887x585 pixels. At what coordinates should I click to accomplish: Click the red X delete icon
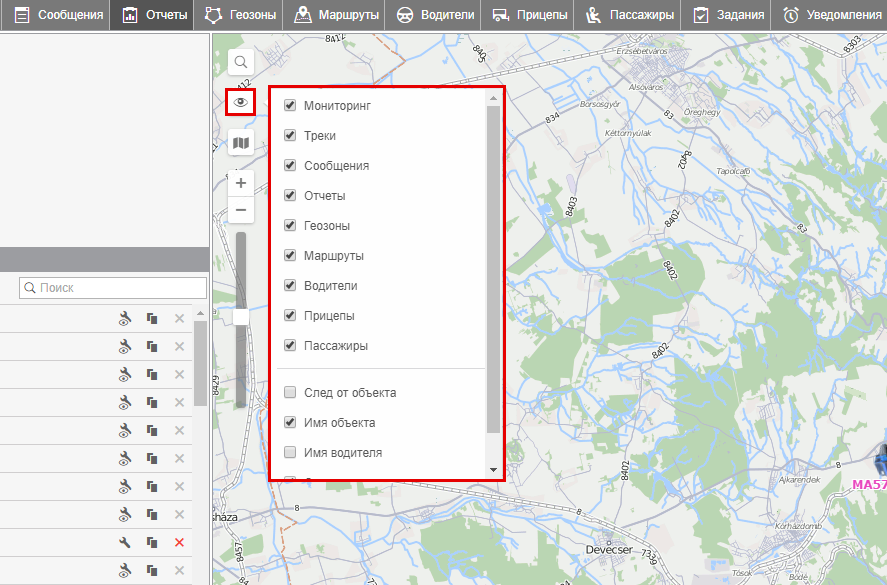click(179, 542)
